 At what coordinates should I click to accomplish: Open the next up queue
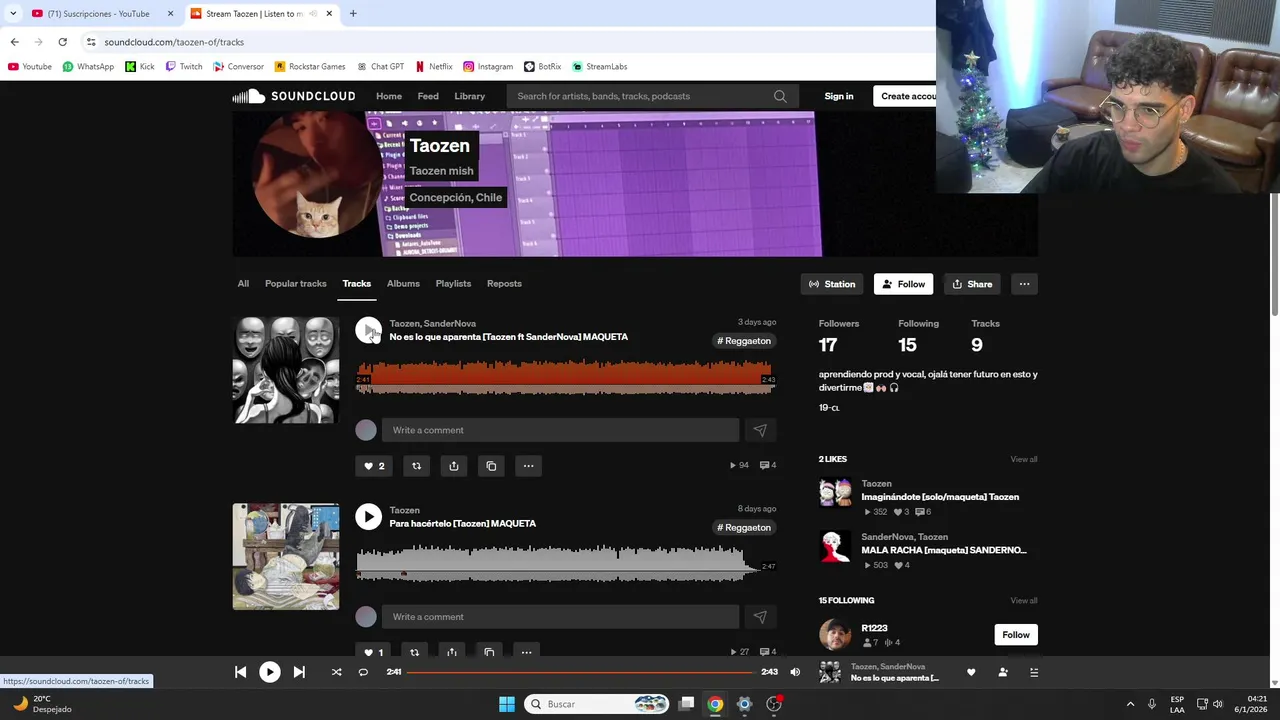1034,672
